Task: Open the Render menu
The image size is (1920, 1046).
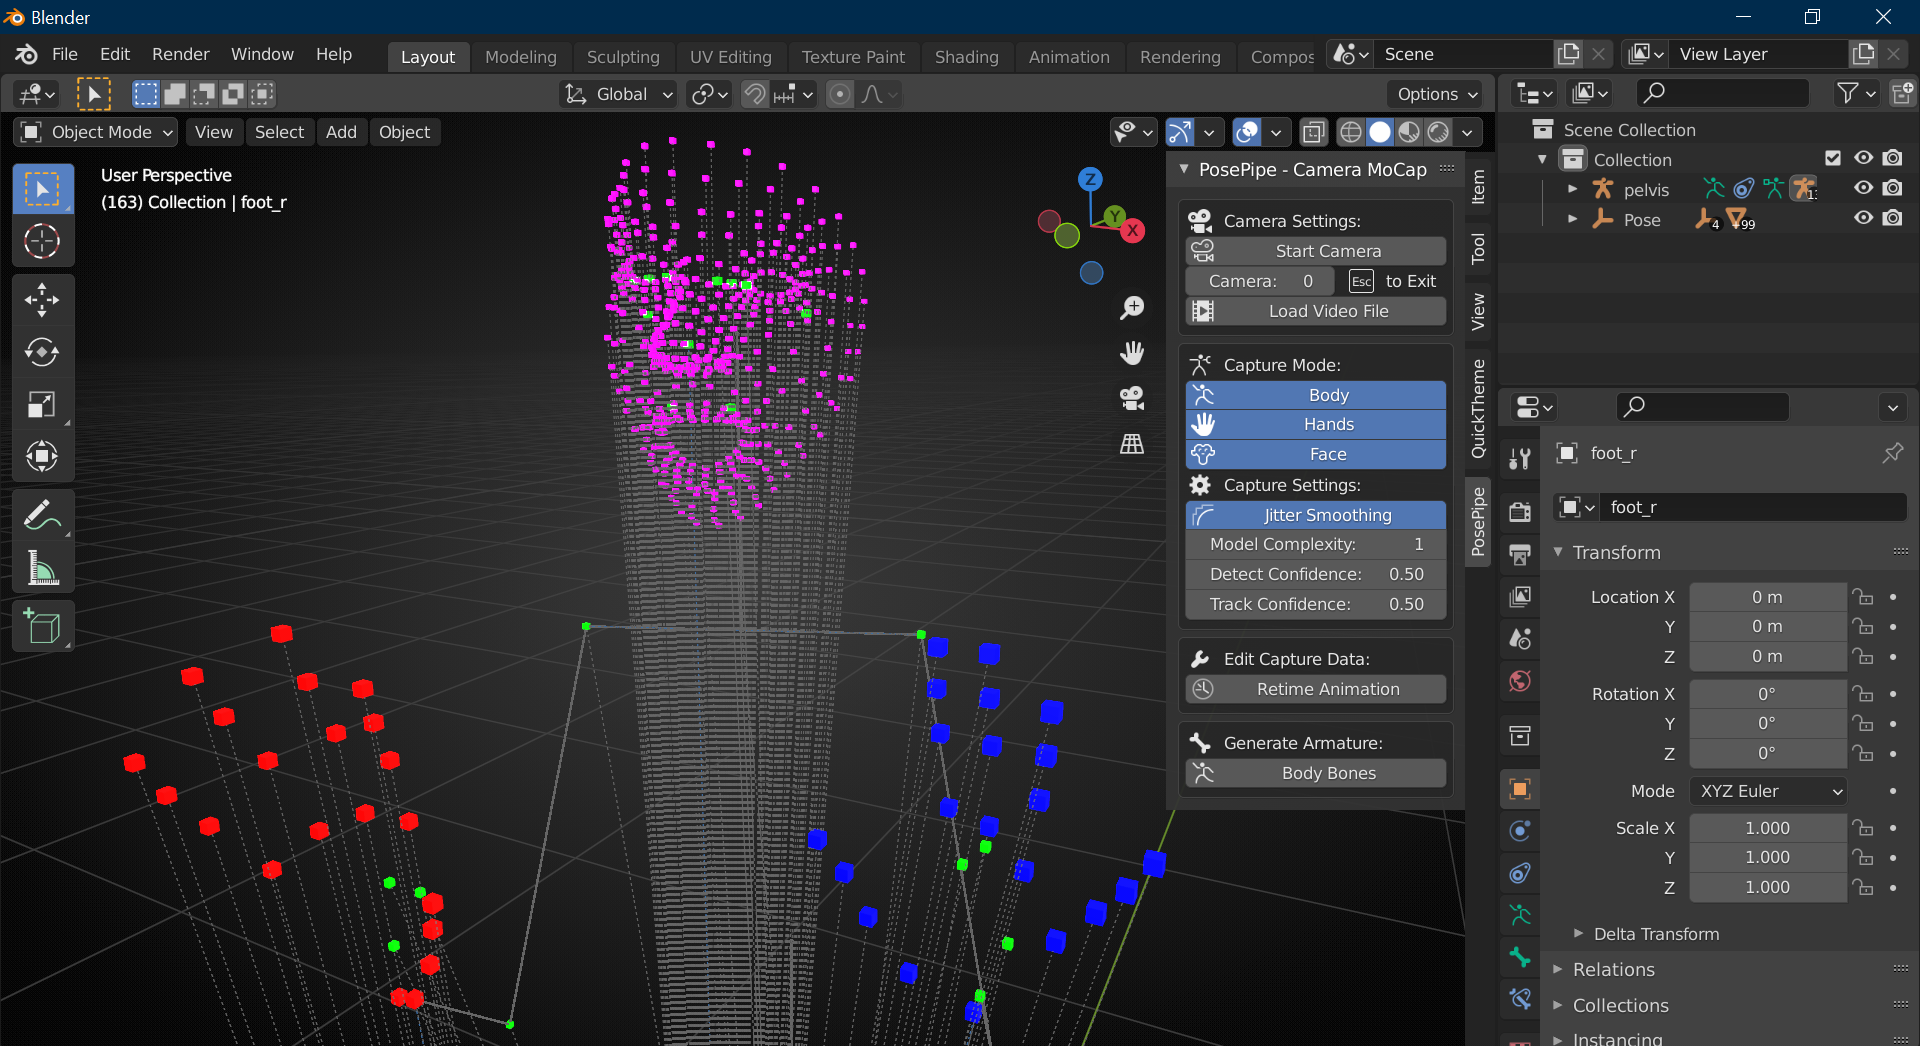Action: coord(180,54)
